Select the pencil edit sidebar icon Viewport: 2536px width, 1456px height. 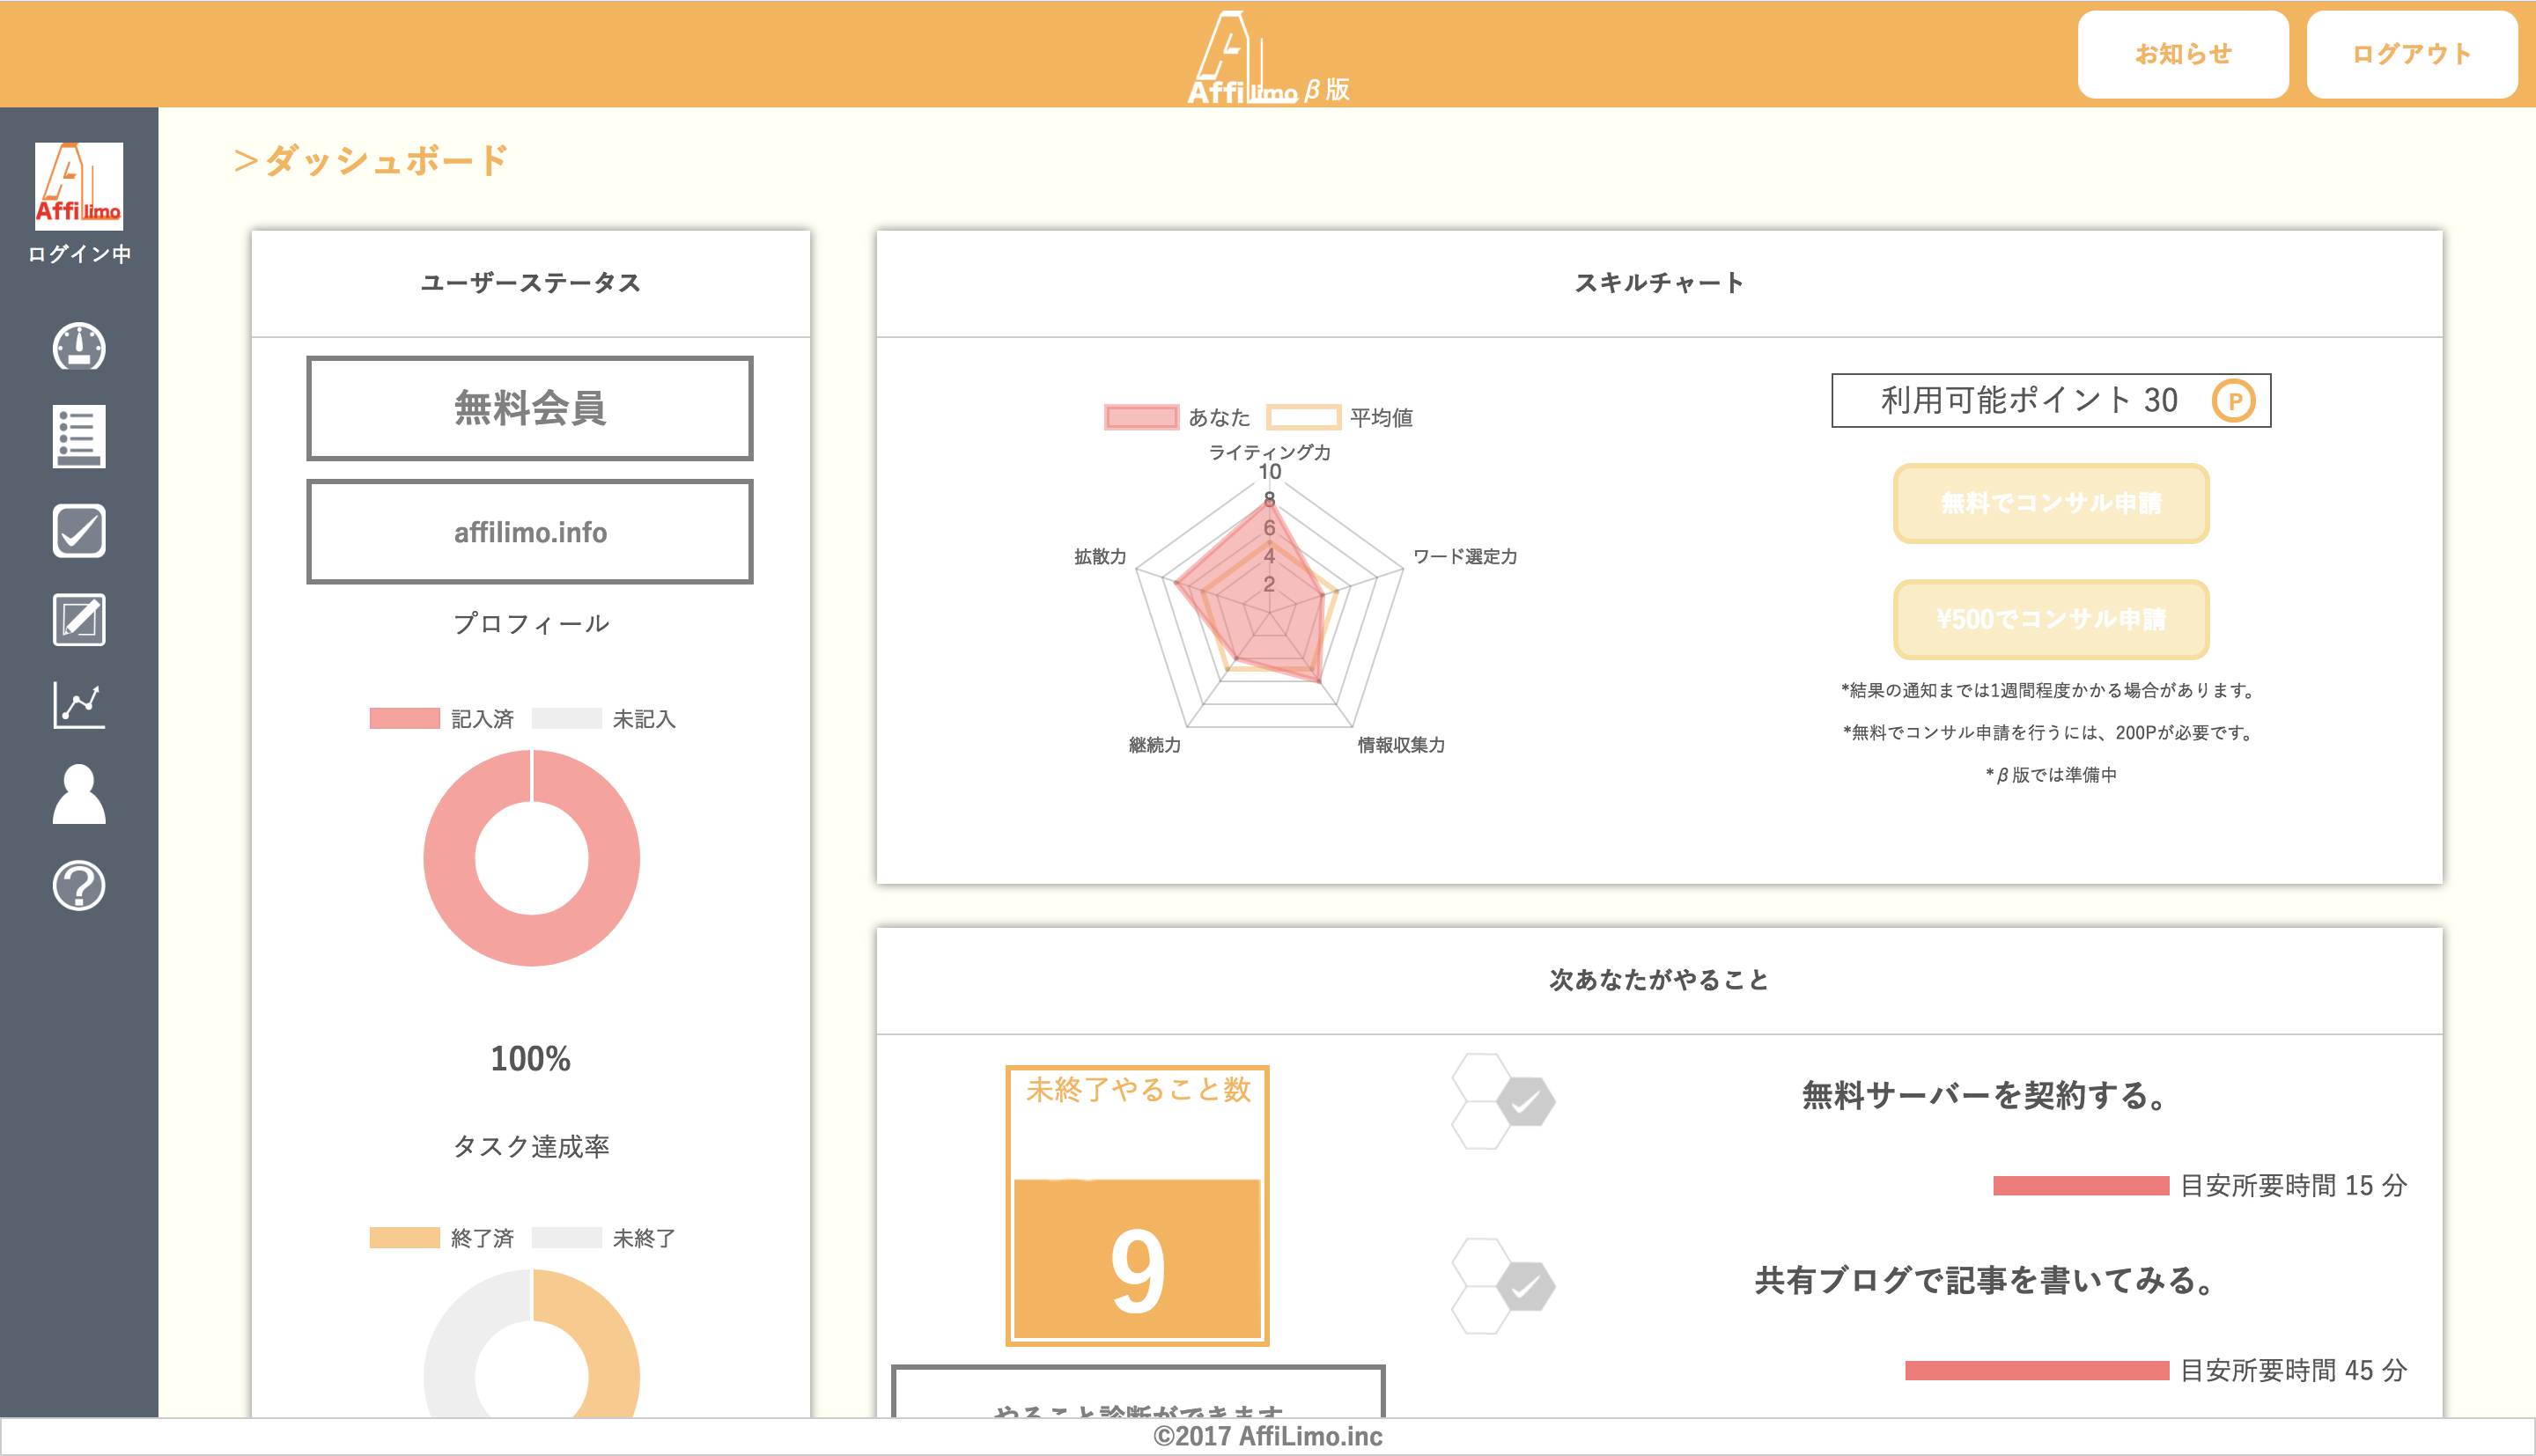[x=79, y=620]
